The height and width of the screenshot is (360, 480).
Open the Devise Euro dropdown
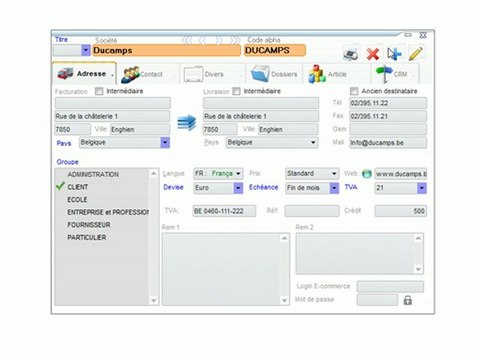coord(238,188)
